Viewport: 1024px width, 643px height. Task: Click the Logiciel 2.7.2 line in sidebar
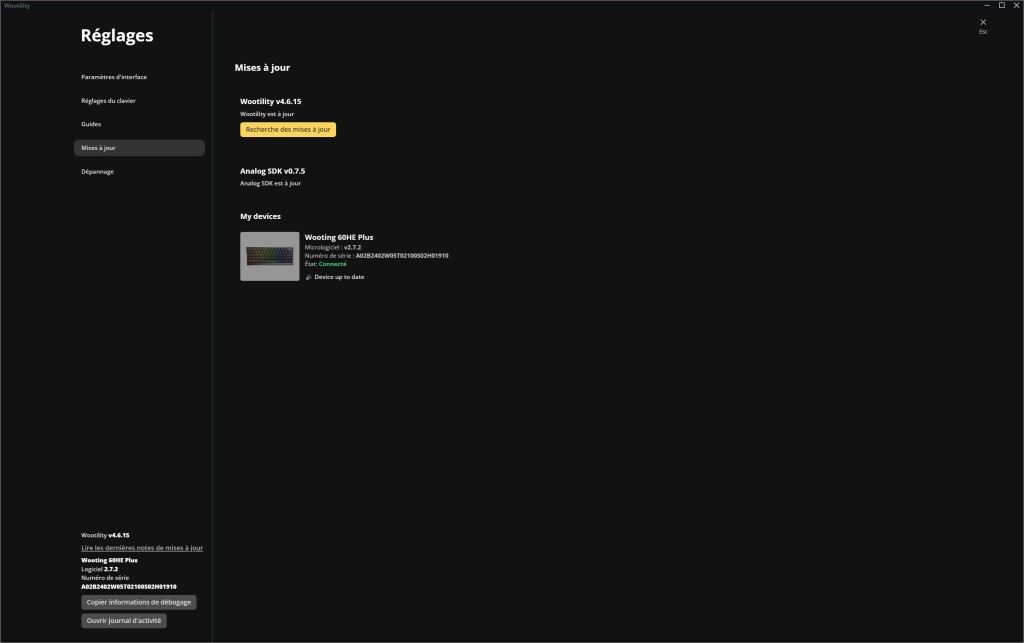click(x=99, y=569)
